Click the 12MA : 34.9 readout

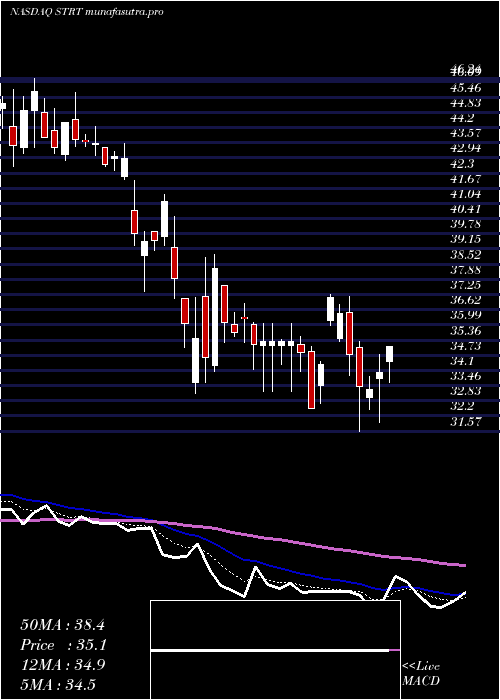62,665
